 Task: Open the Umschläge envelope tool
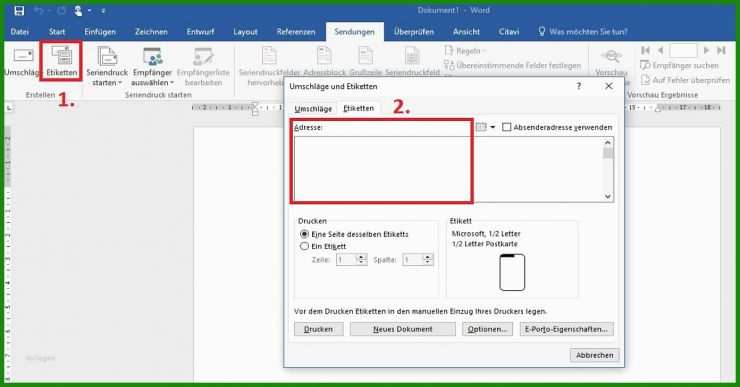22,62
